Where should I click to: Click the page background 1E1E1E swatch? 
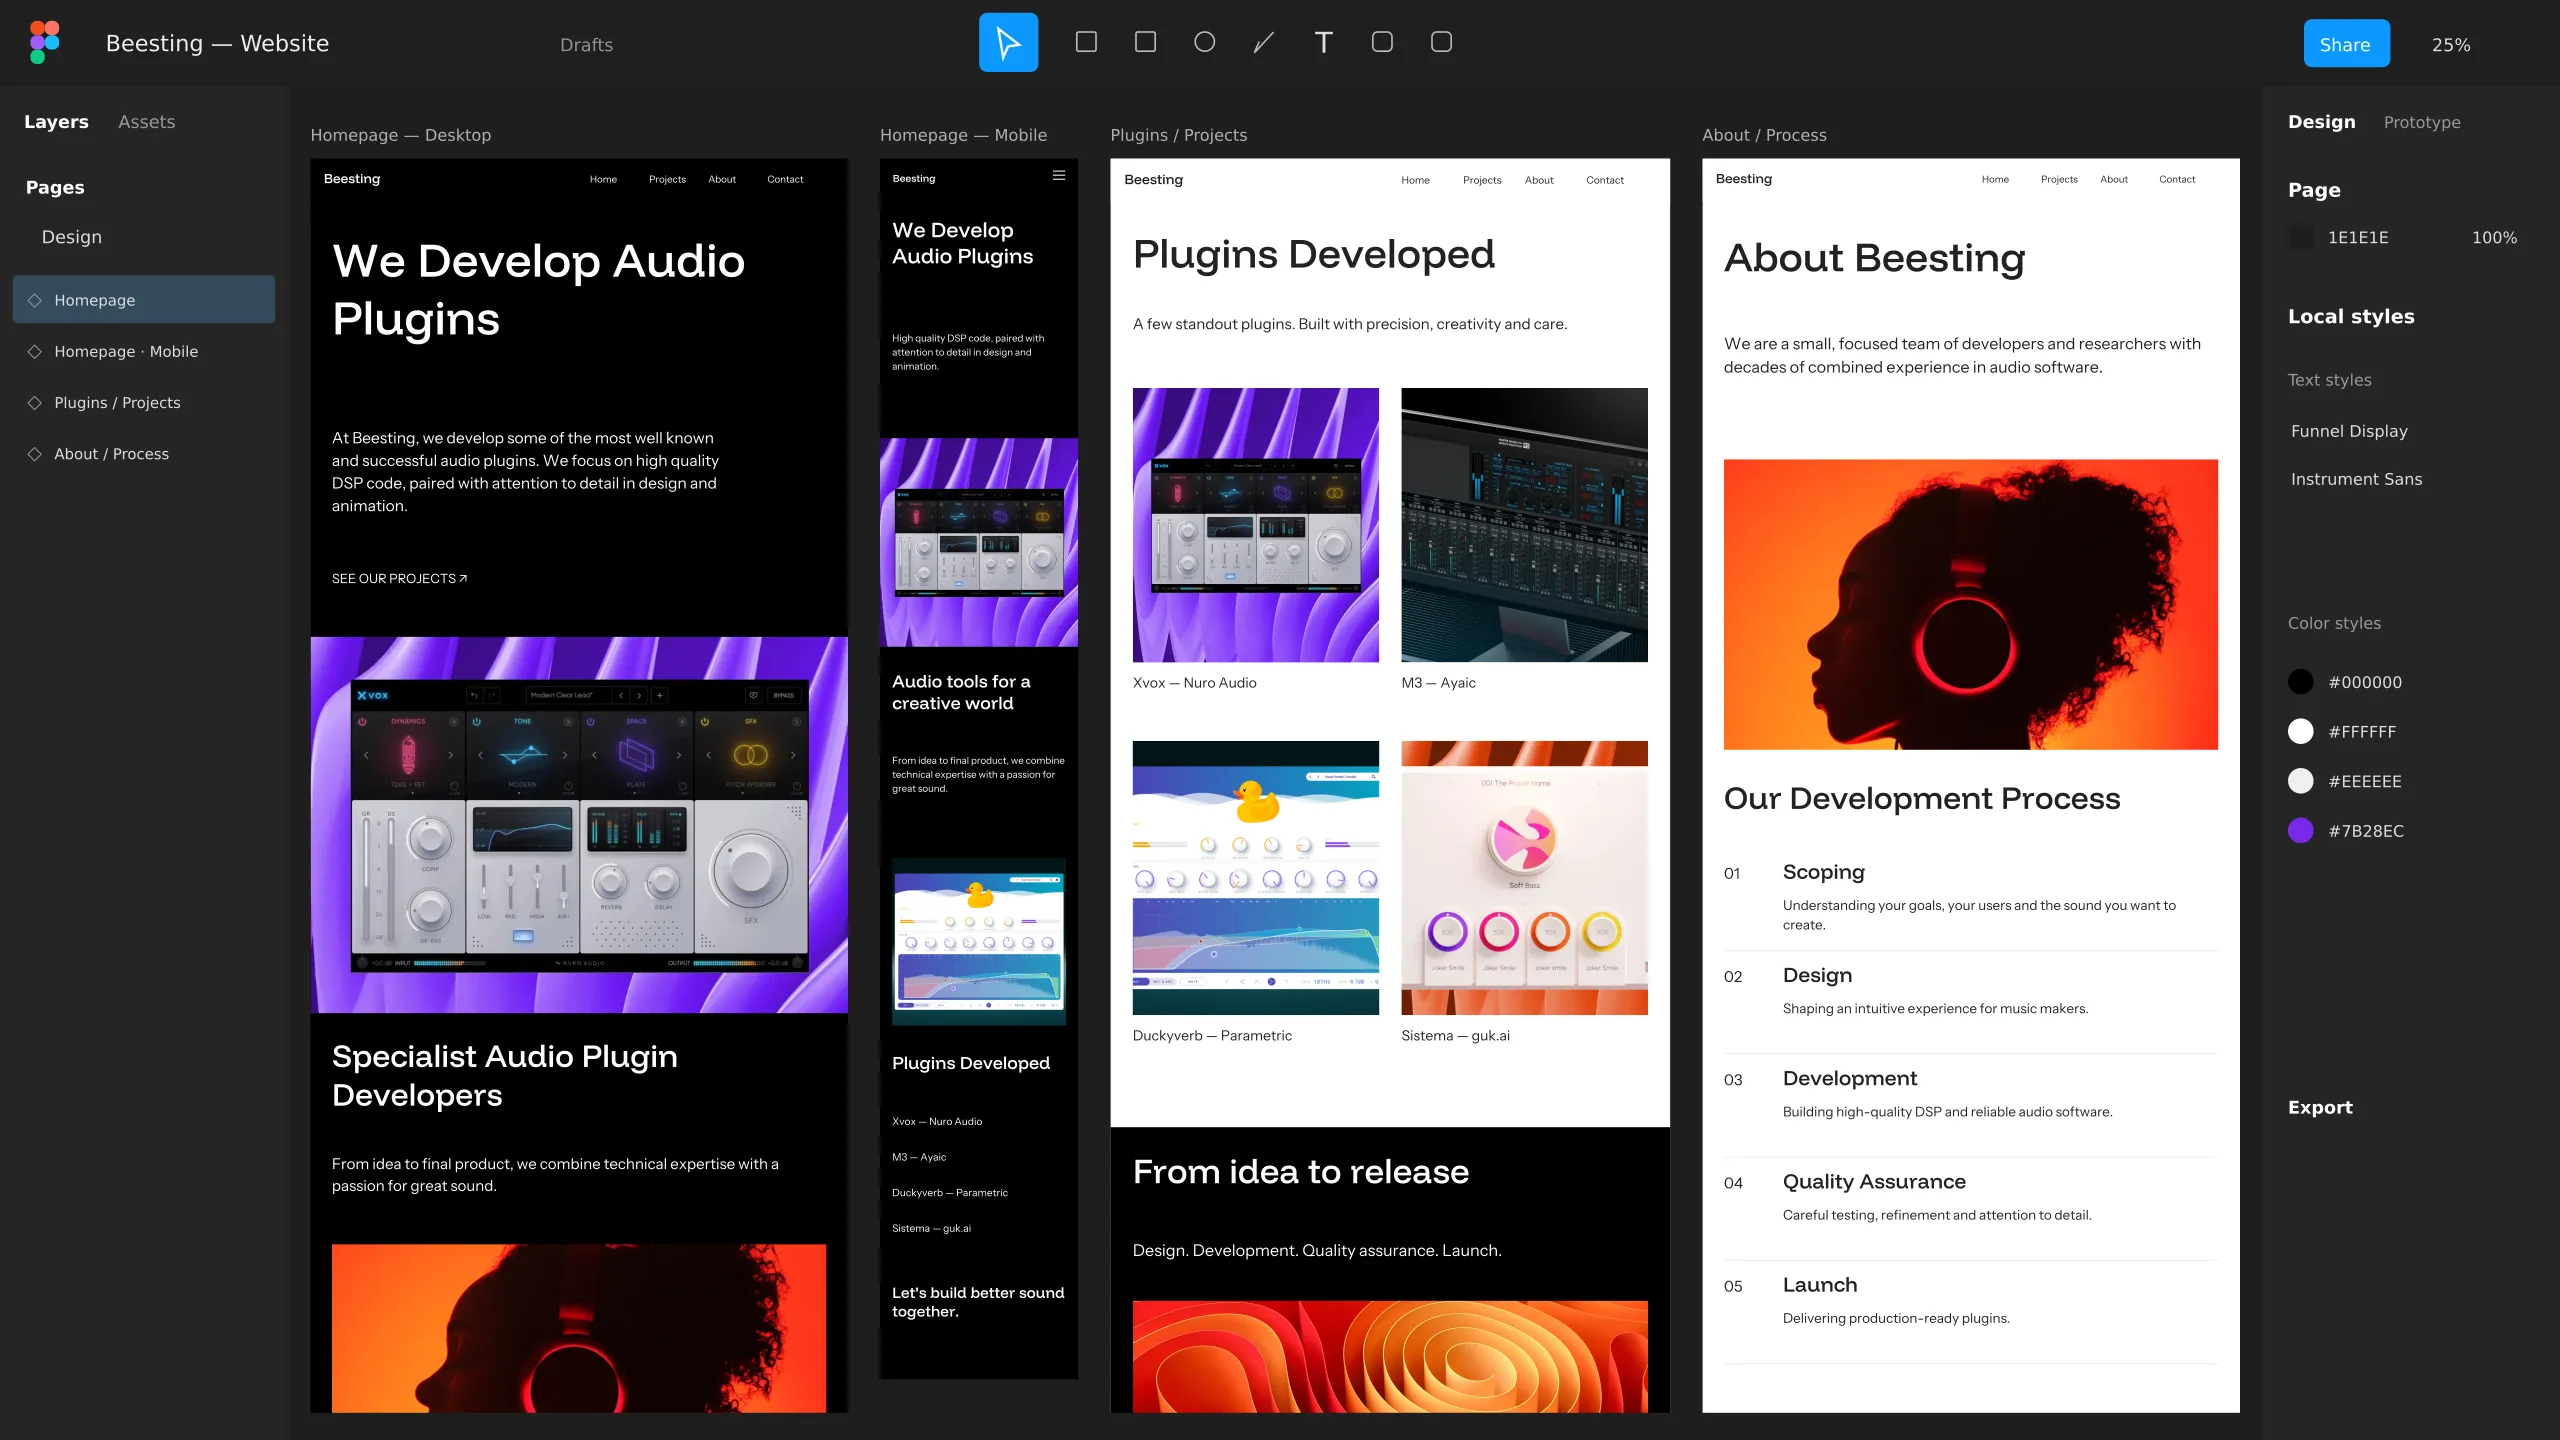(x=2302, y=237)
